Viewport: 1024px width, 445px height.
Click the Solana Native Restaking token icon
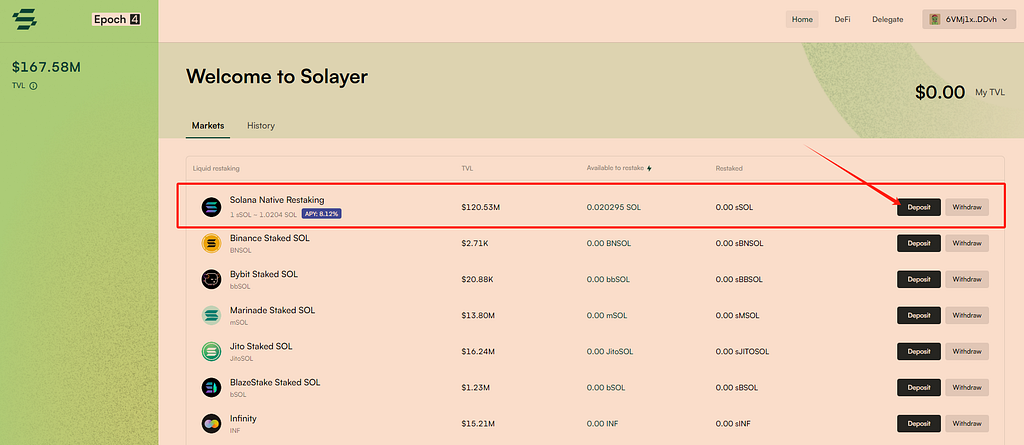click(211, 207)
